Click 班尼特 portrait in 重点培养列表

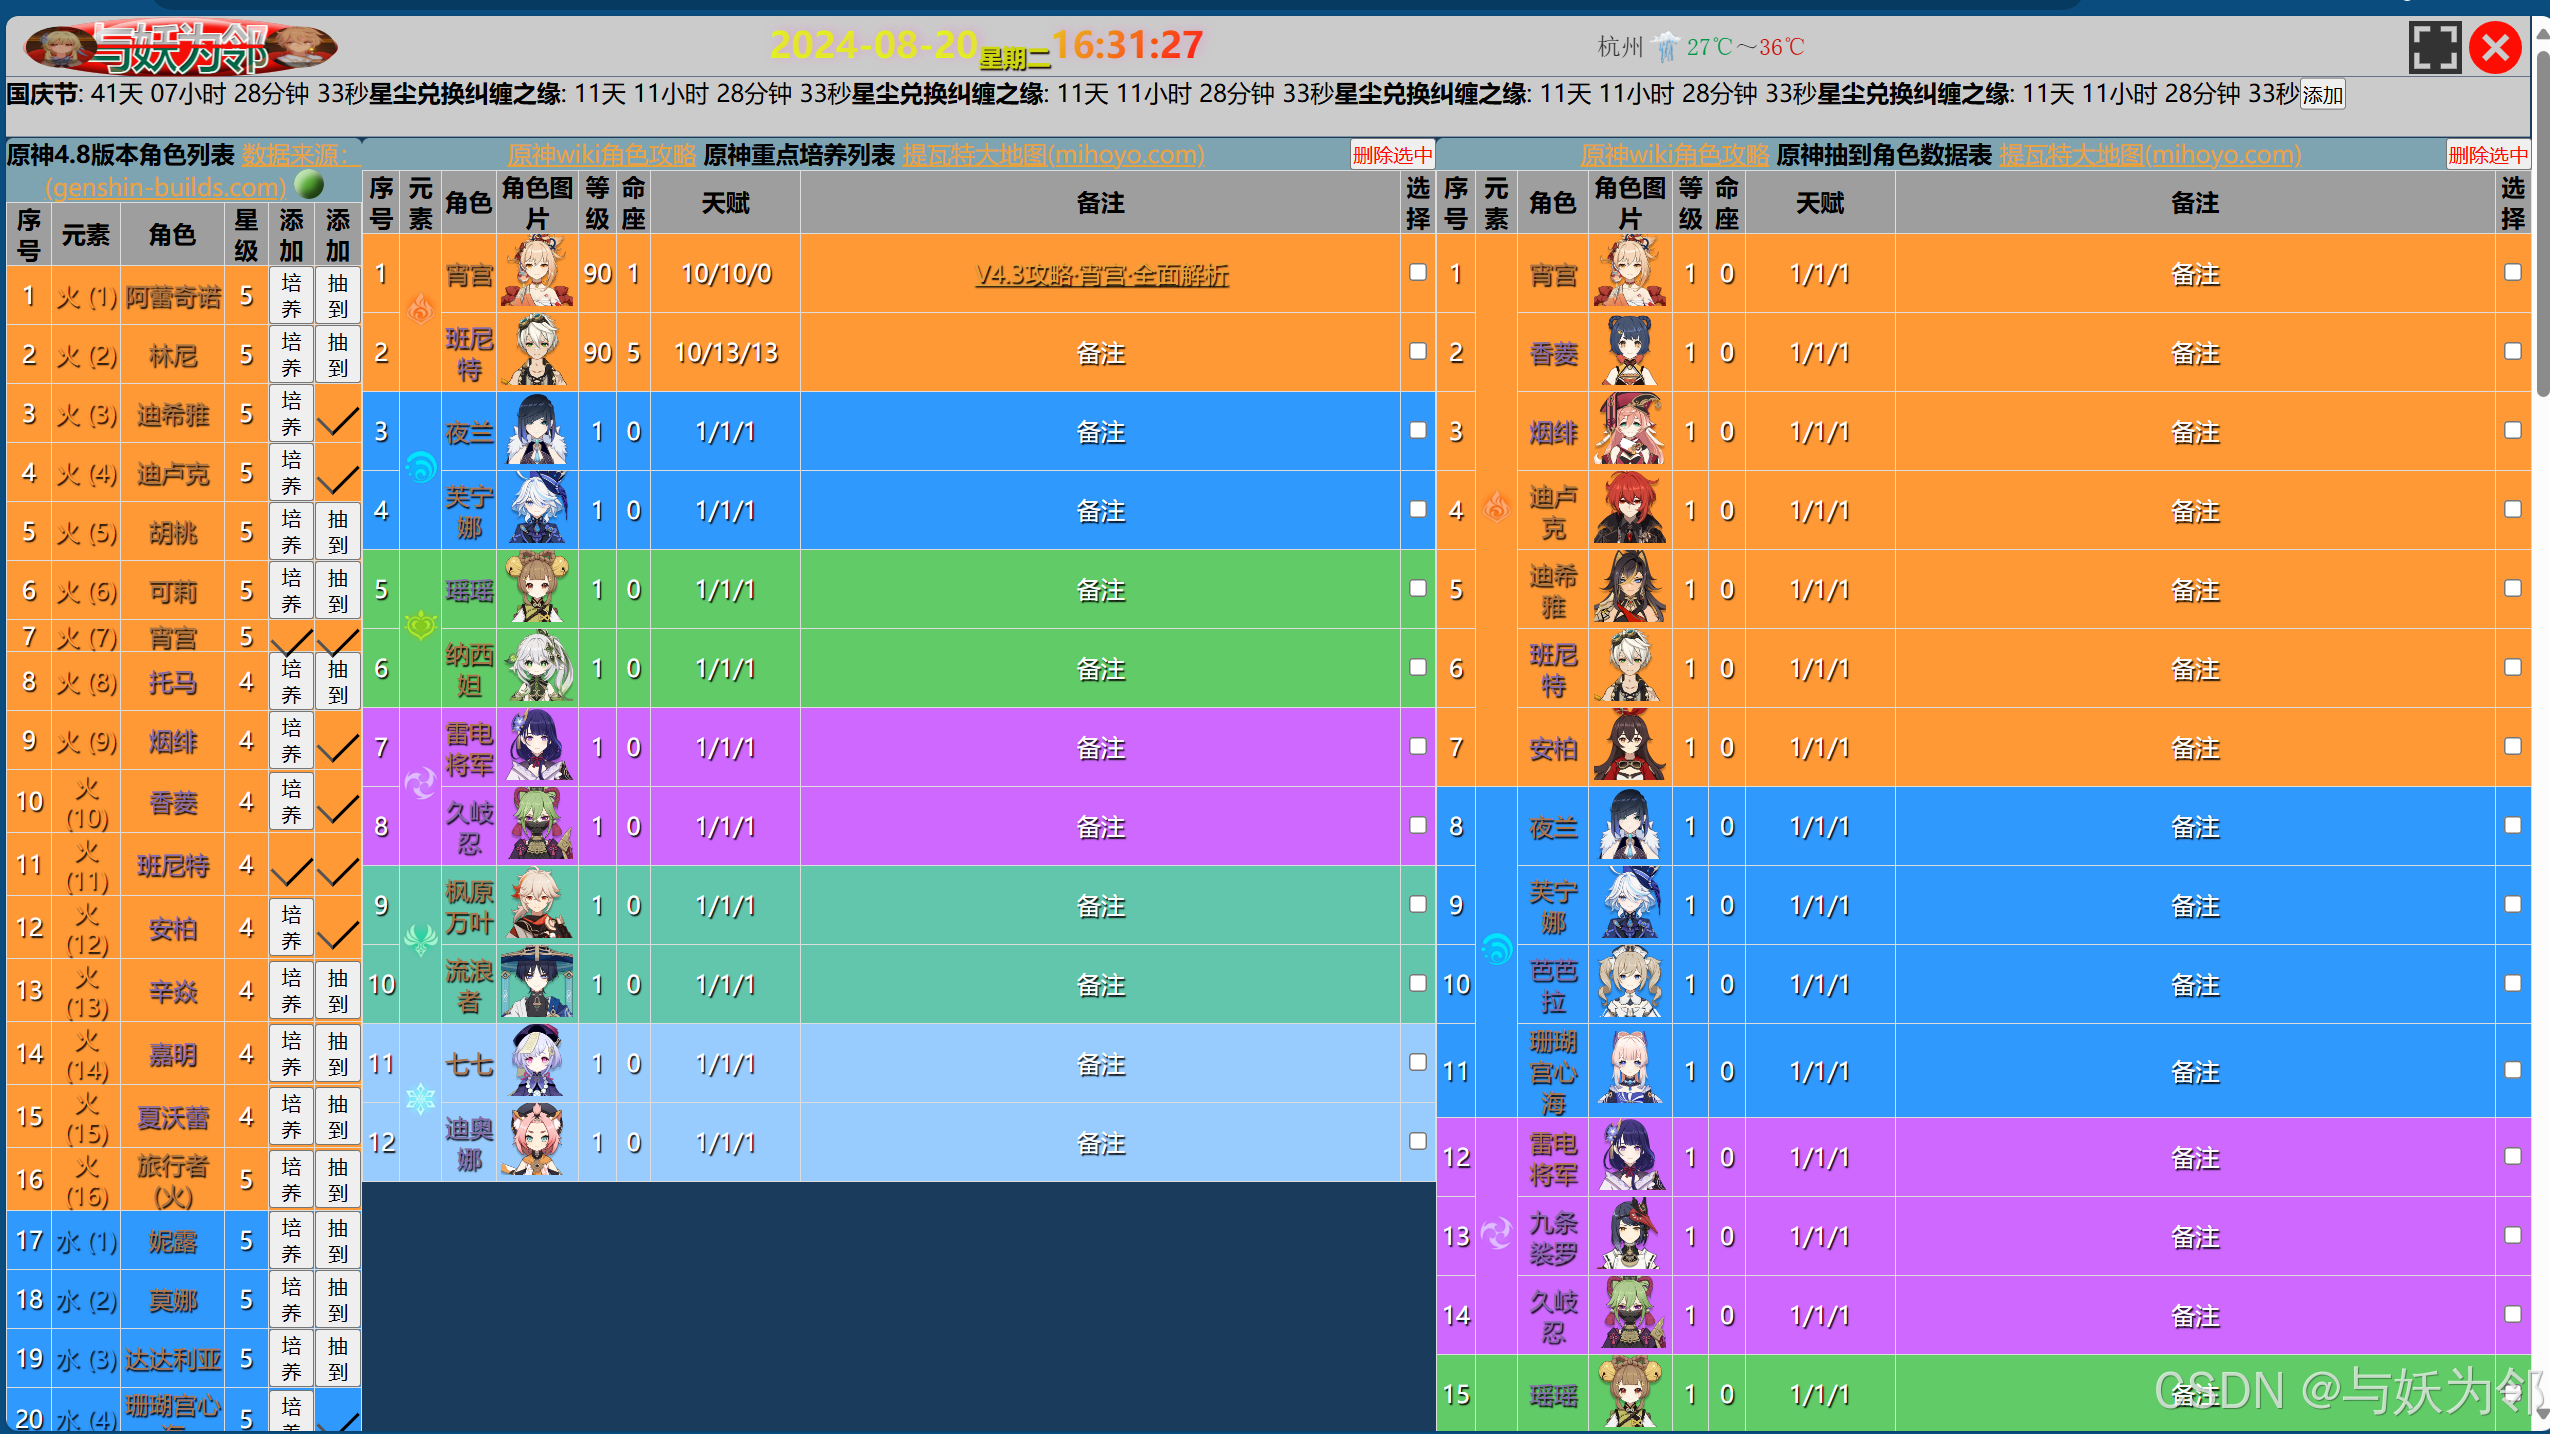[538, 351]
